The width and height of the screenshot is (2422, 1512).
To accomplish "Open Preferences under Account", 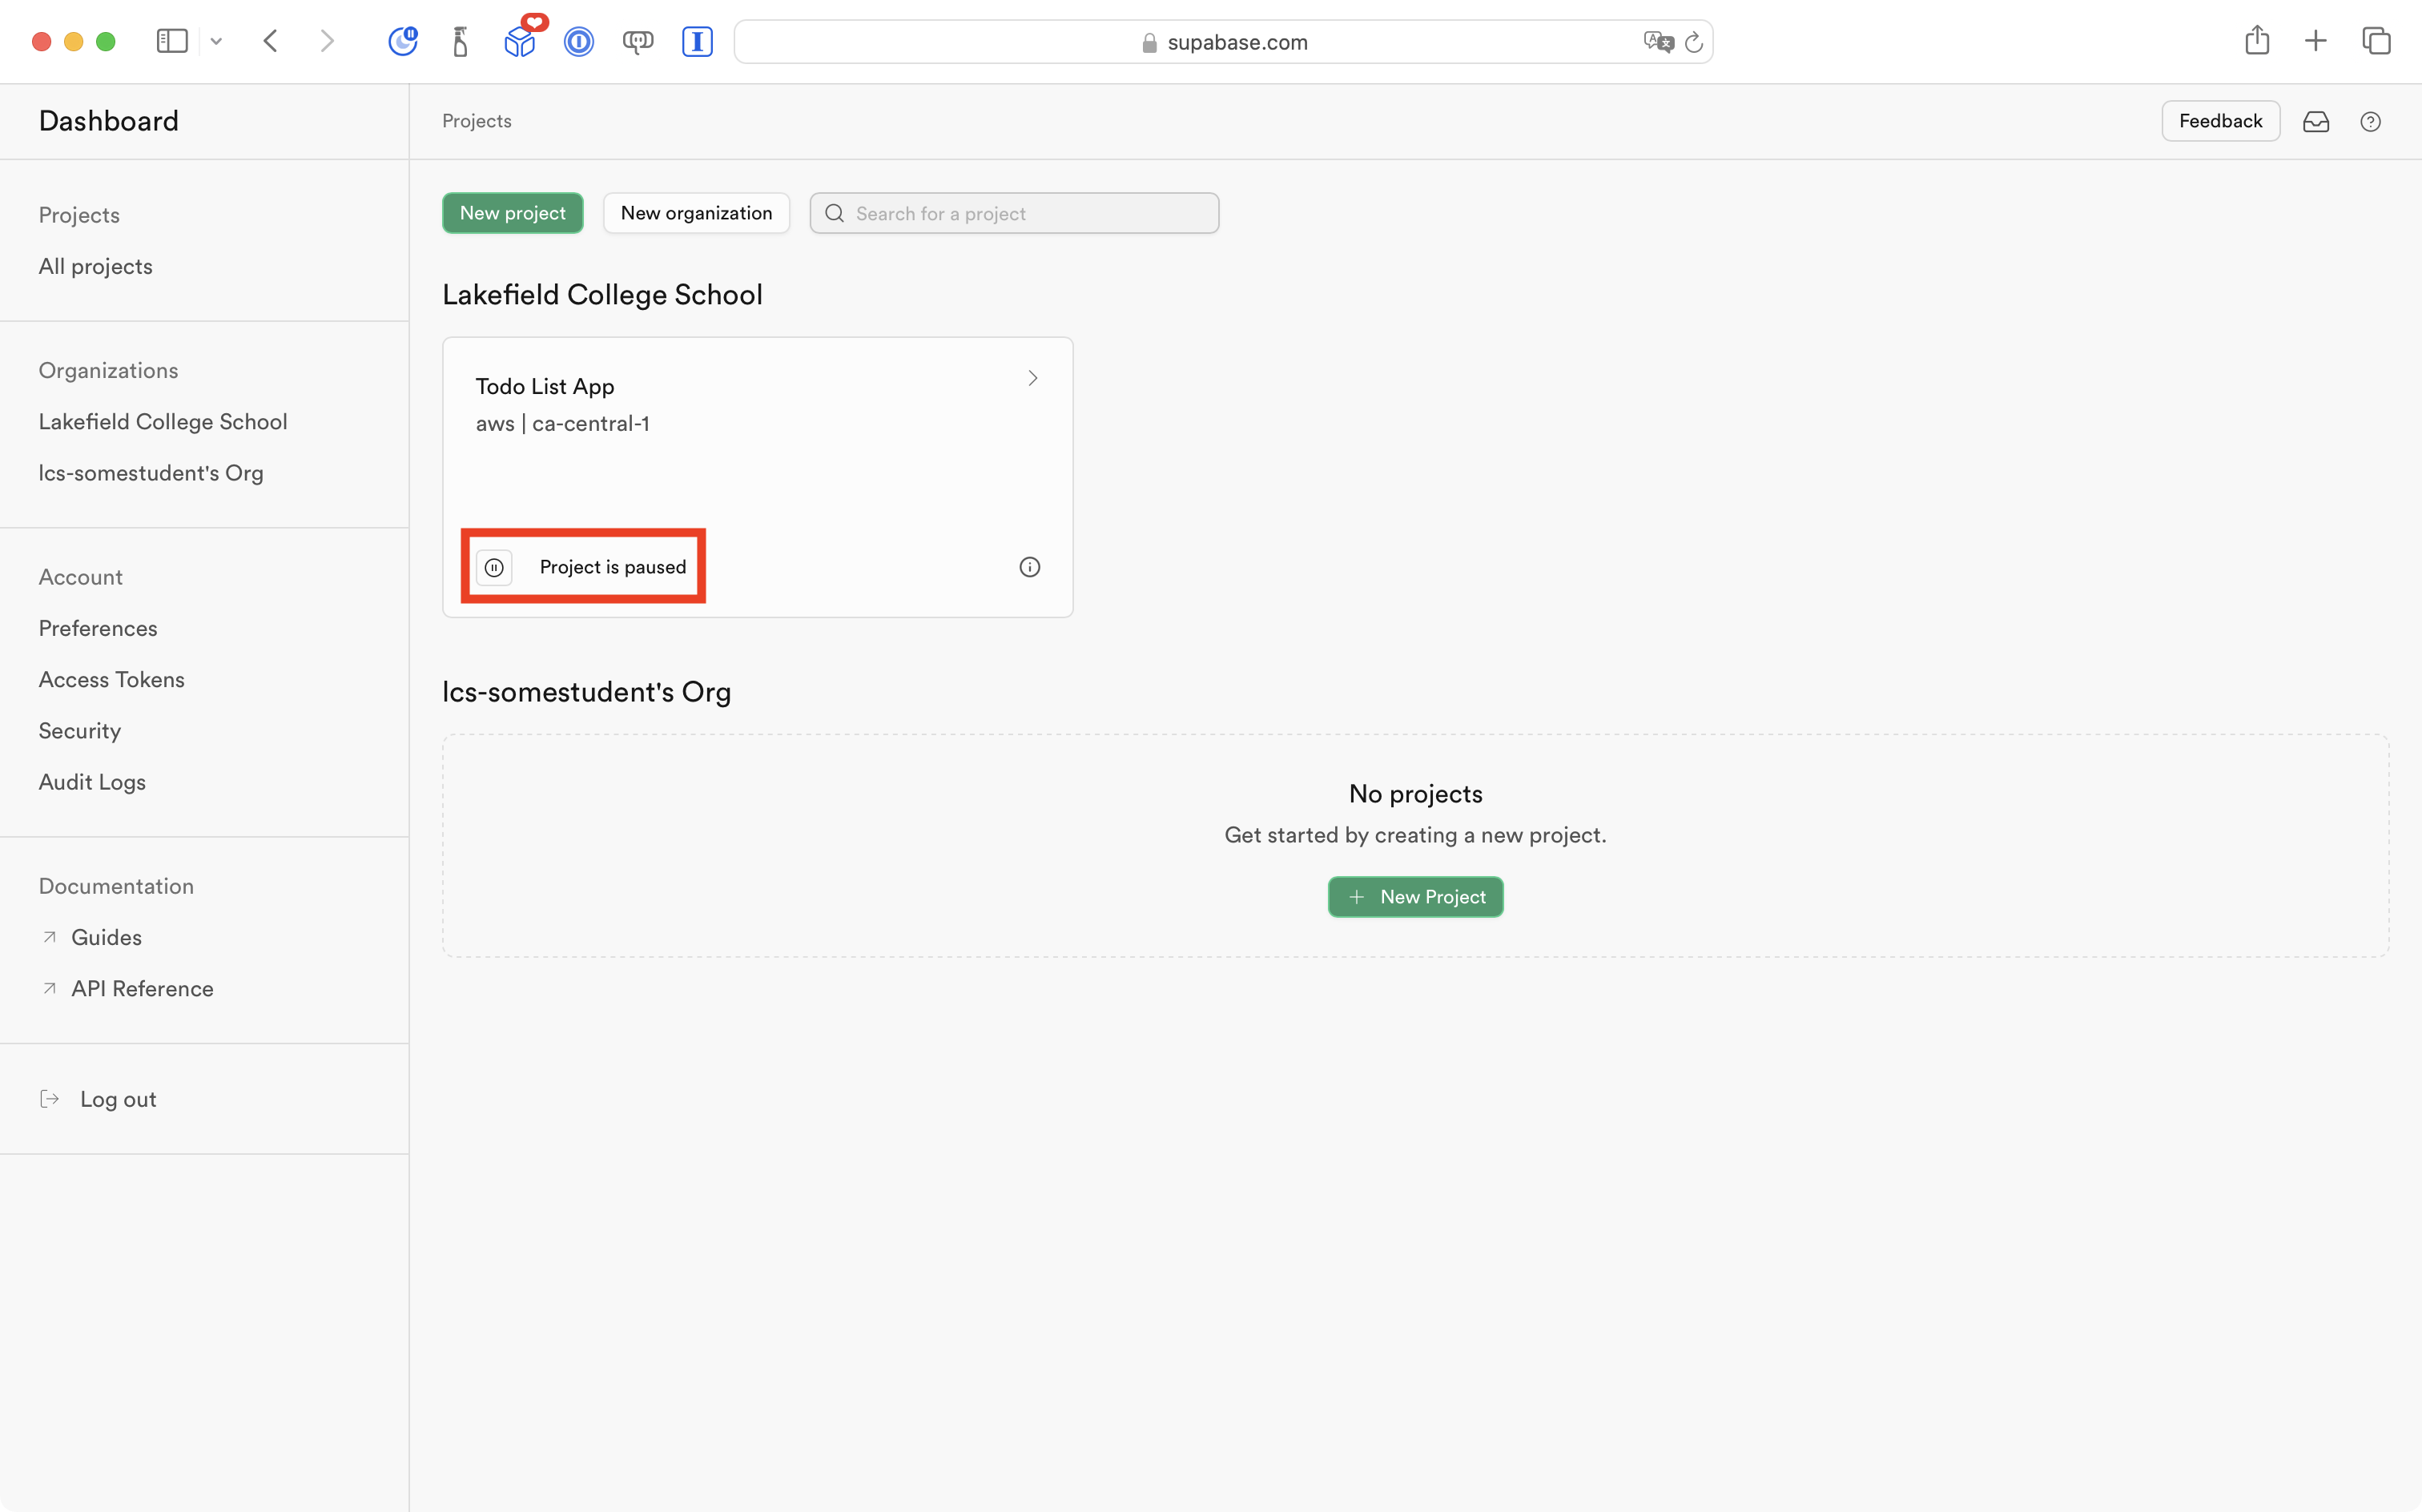I will coord(98,628).
